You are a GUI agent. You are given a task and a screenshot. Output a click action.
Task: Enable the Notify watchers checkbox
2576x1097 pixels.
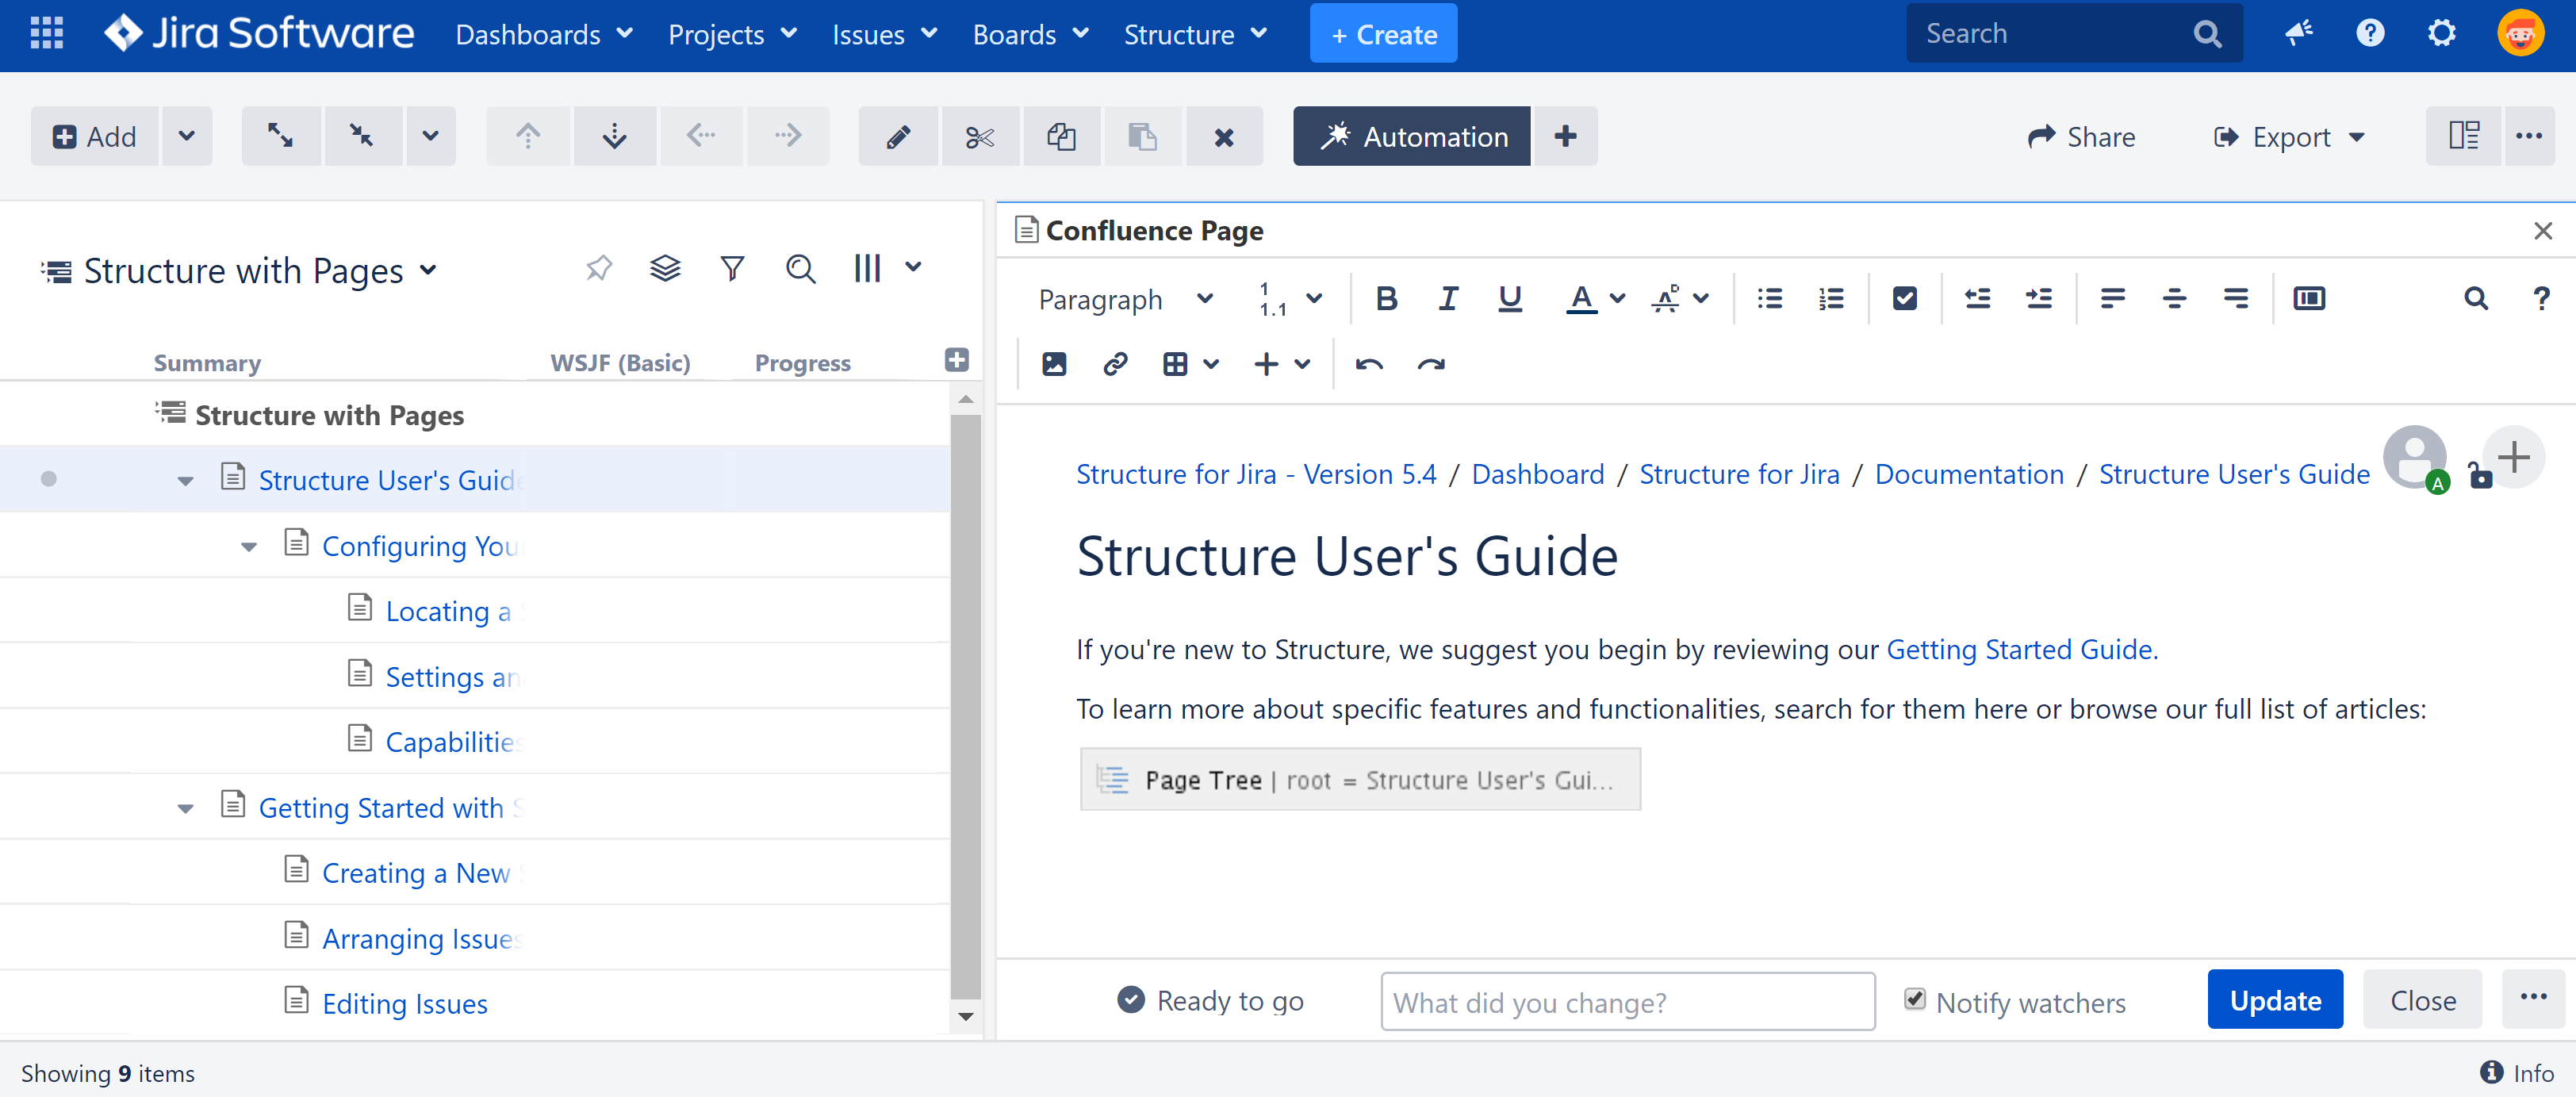[x=1914, y=1001]
